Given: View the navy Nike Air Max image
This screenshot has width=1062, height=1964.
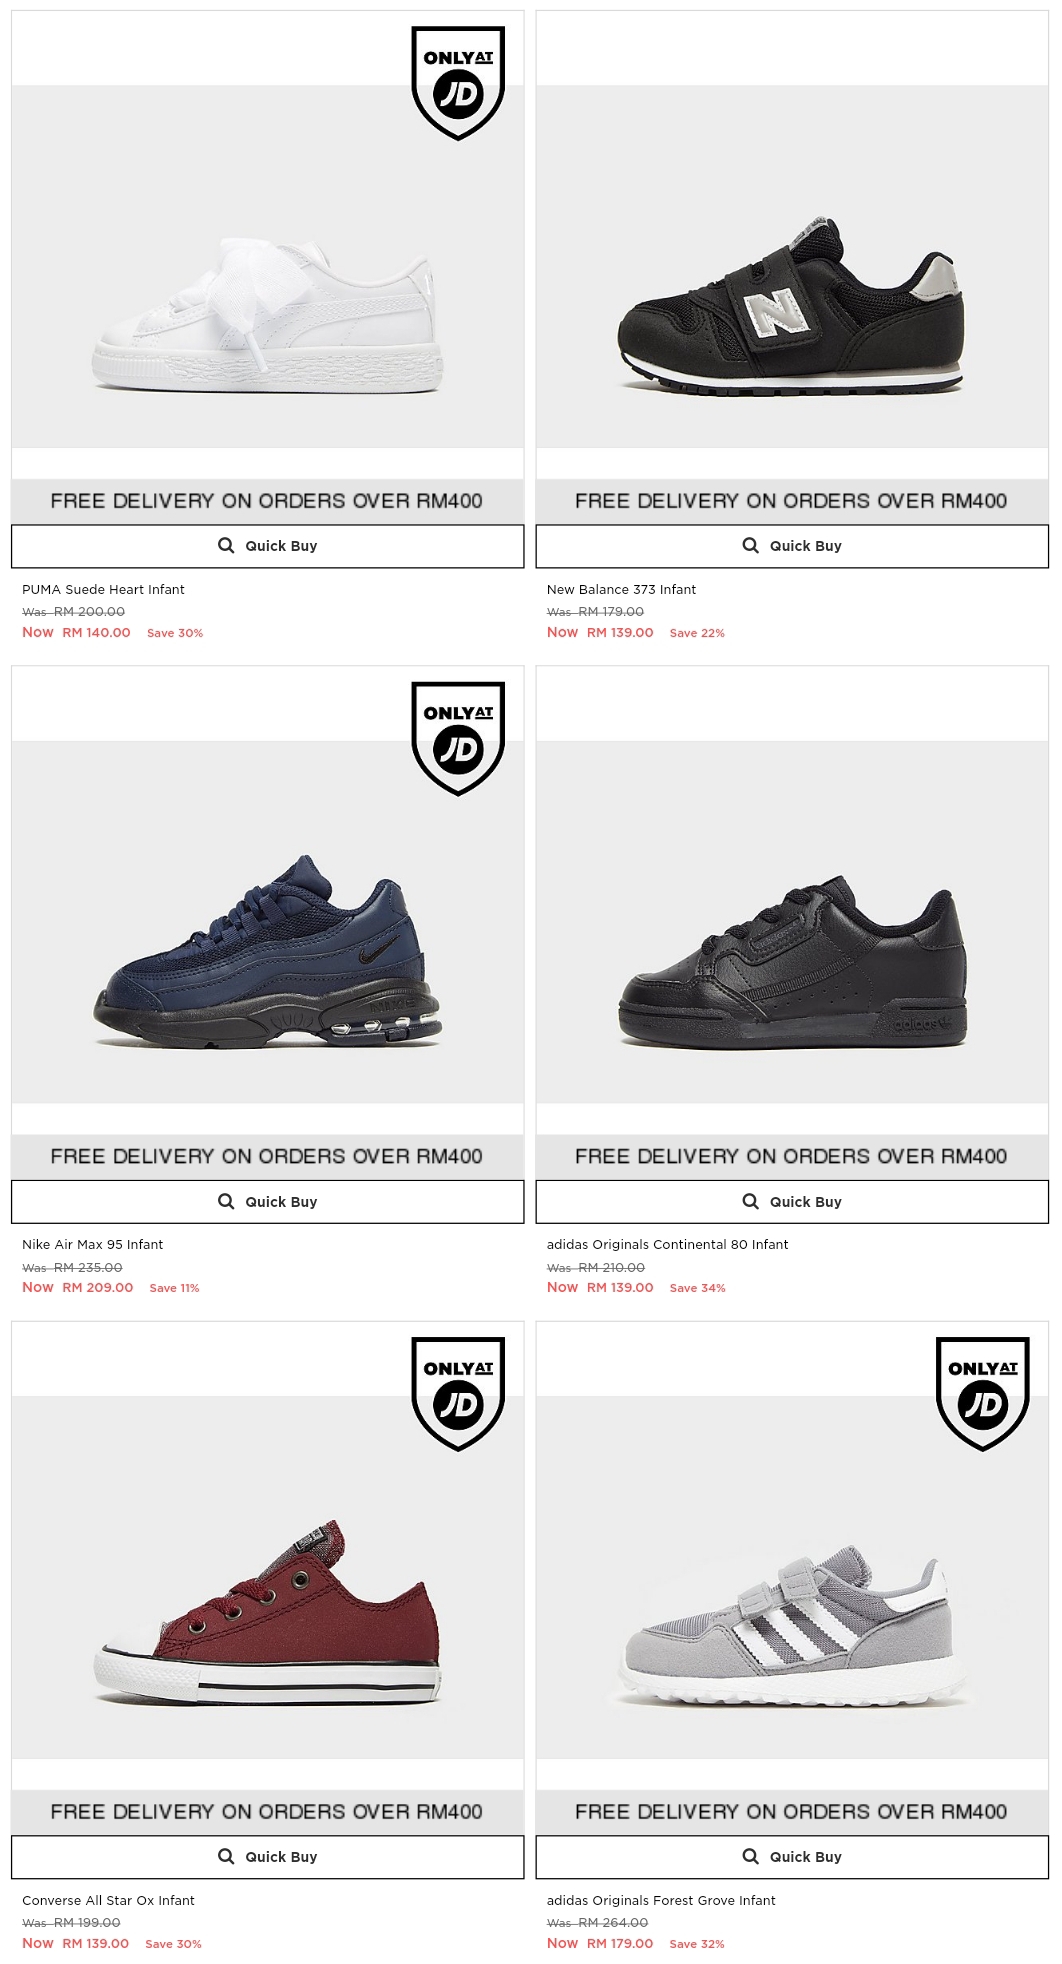Looking at the screenshot, I should point(267,951).
